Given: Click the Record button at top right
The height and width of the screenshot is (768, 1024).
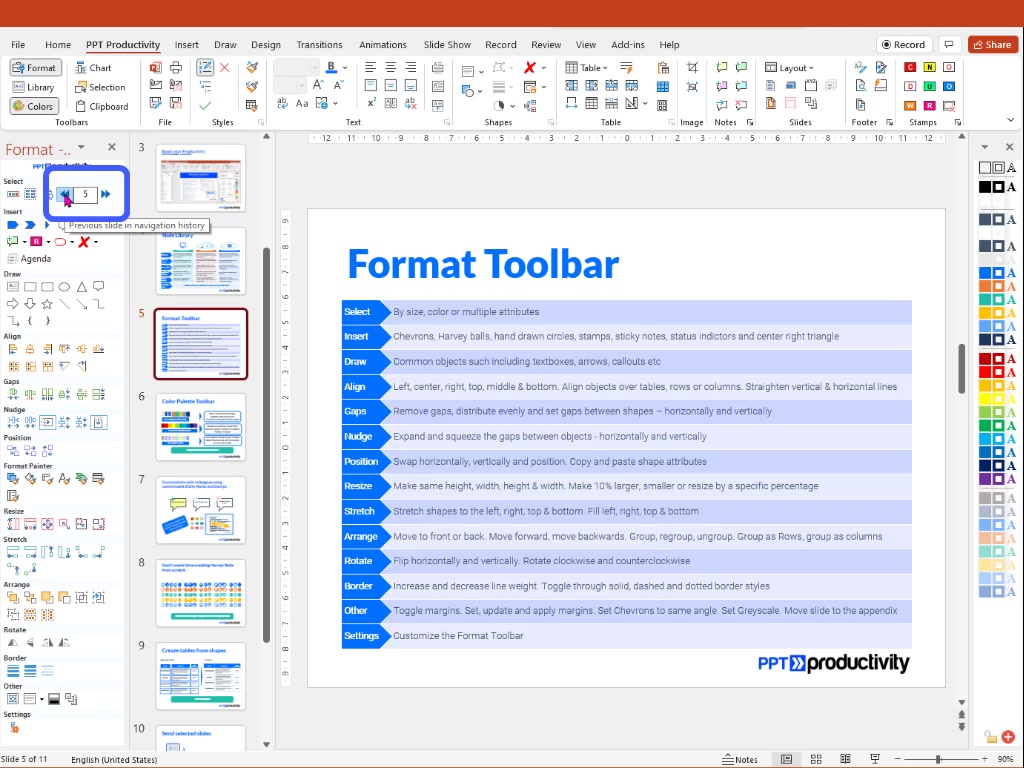Looking at the screenshot, I should pos(903,44).
